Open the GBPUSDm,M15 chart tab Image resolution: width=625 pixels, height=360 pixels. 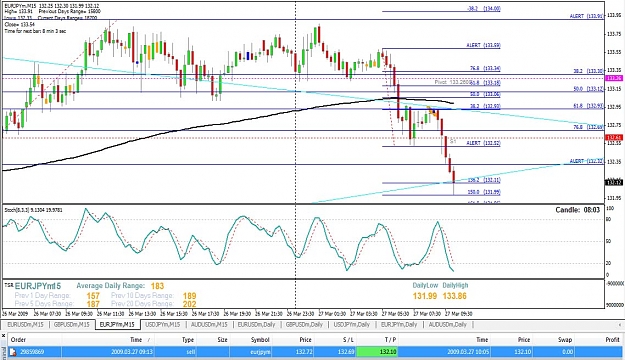72,325
